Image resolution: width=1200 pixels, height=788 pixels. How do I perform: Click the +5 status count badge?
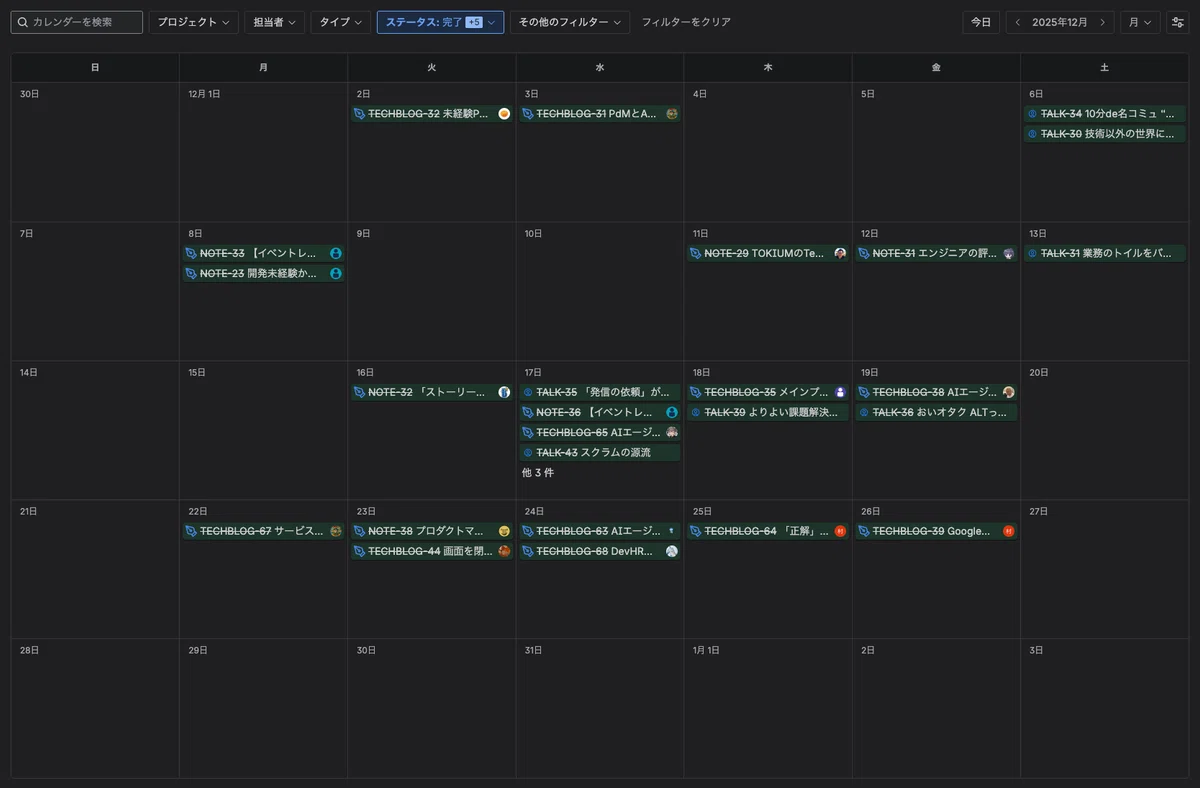click(x=474, y=22)
